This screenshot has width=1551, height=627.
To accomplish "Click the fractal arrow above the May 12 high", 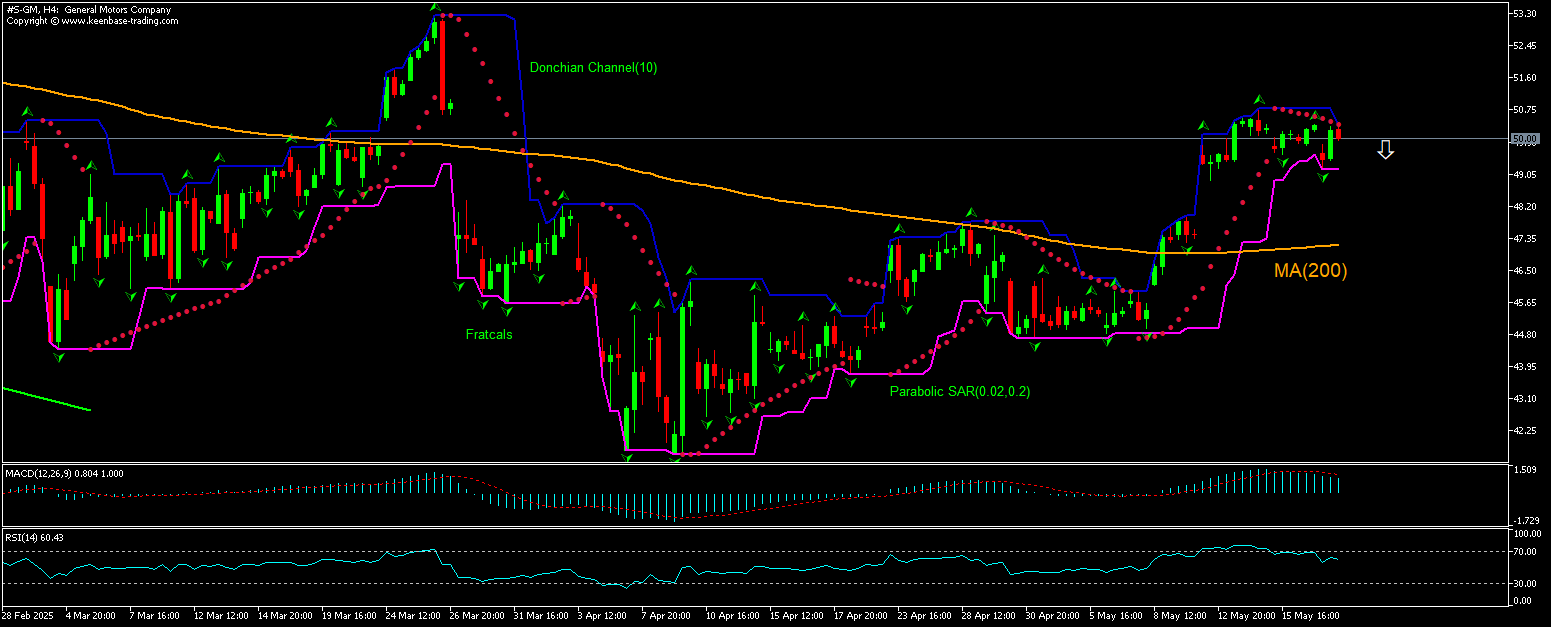I will (x=1258, y=100).
